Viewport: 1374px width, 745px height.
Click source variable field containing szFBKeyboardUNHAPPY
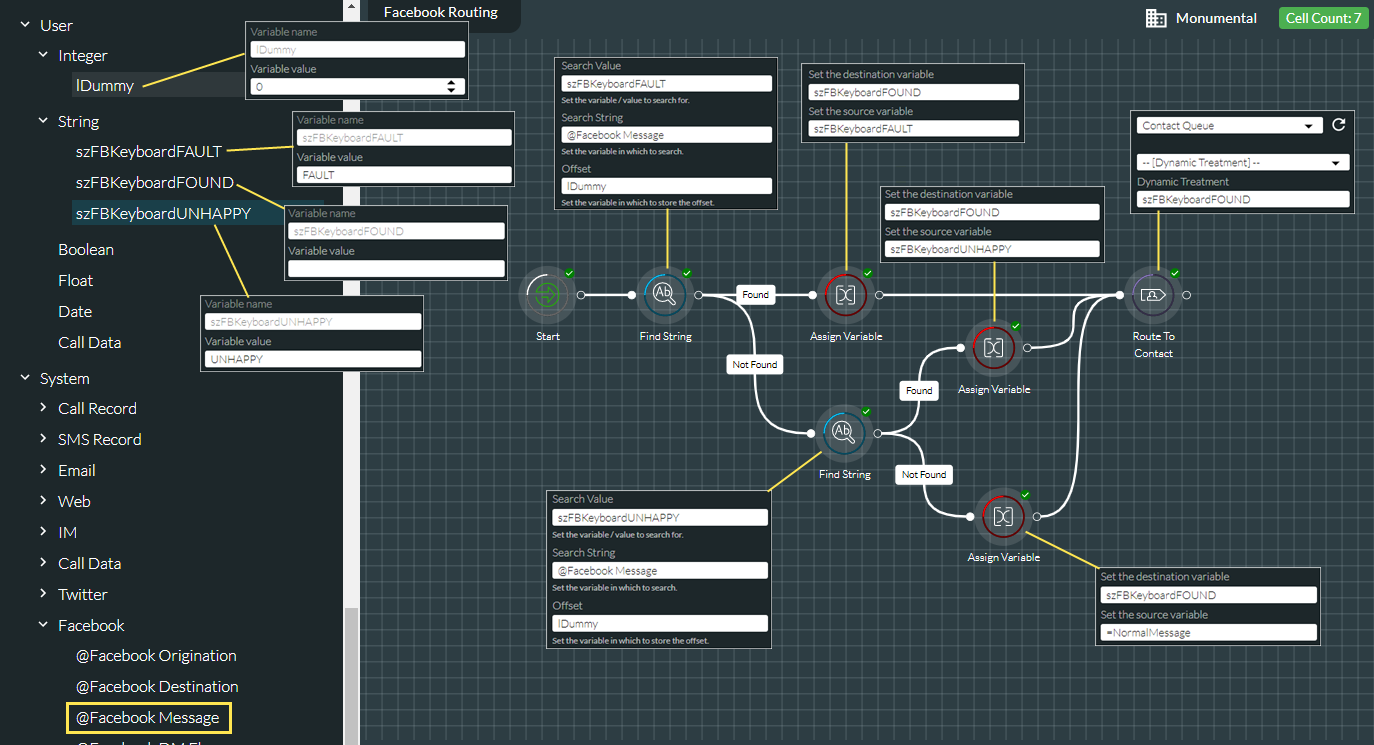pos(992,249)
